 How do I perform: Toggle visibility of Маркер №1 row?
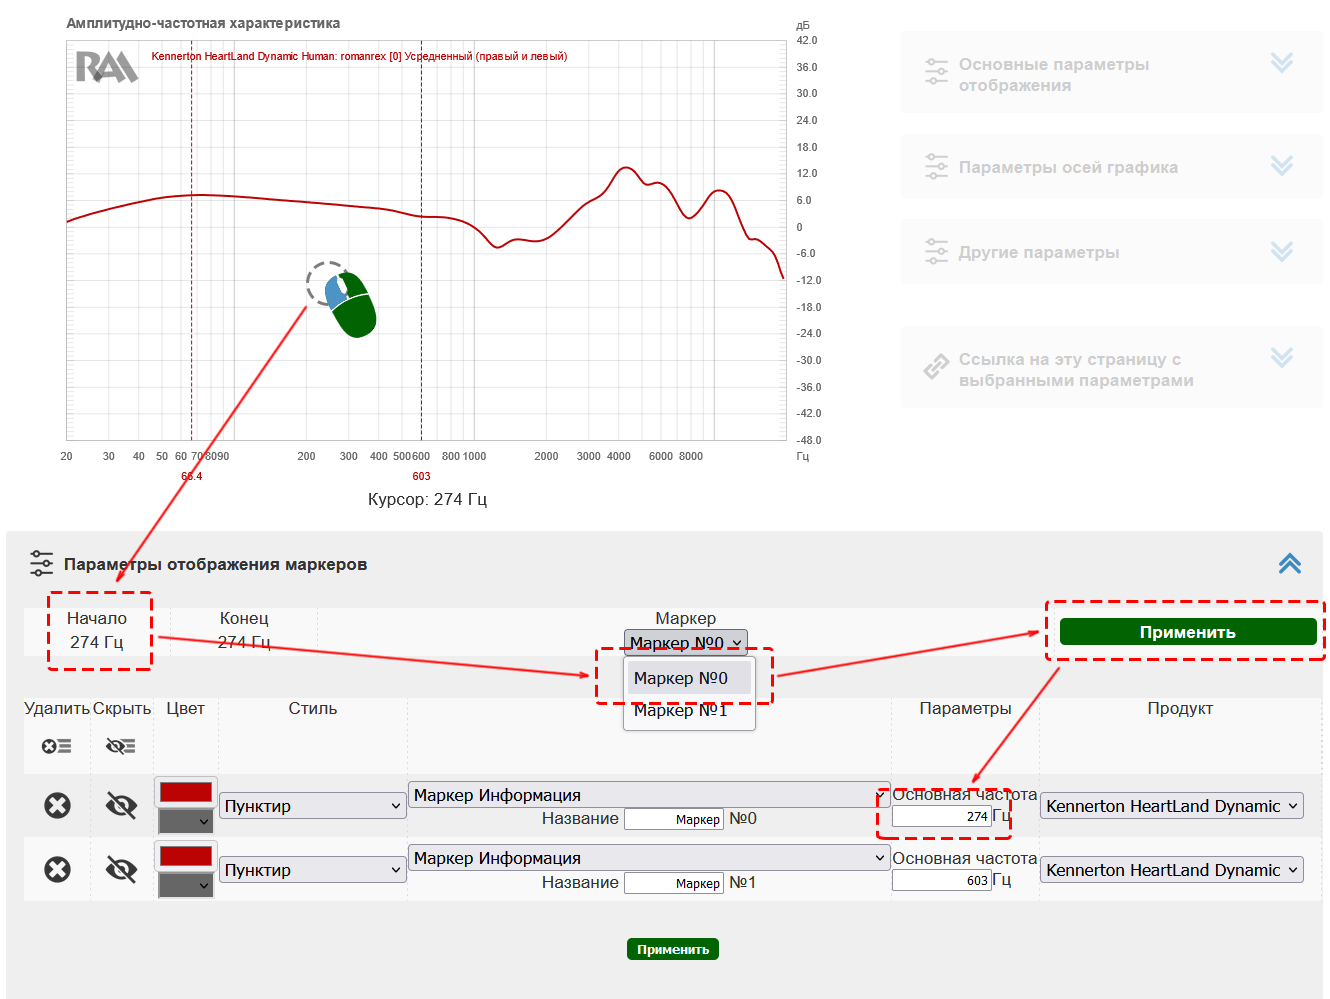(x=121, y=869)
